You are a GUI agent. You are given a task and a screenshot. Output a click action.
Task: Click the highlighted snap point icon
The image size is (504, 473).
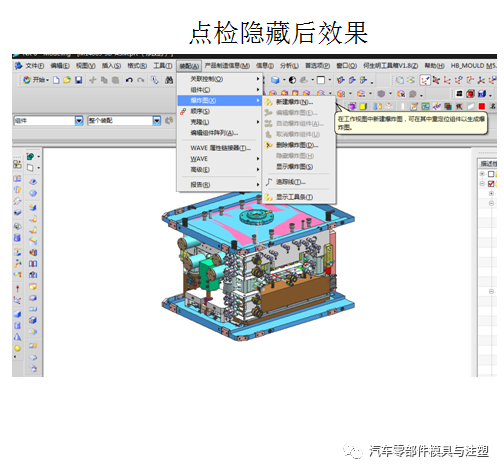[425, 80]
